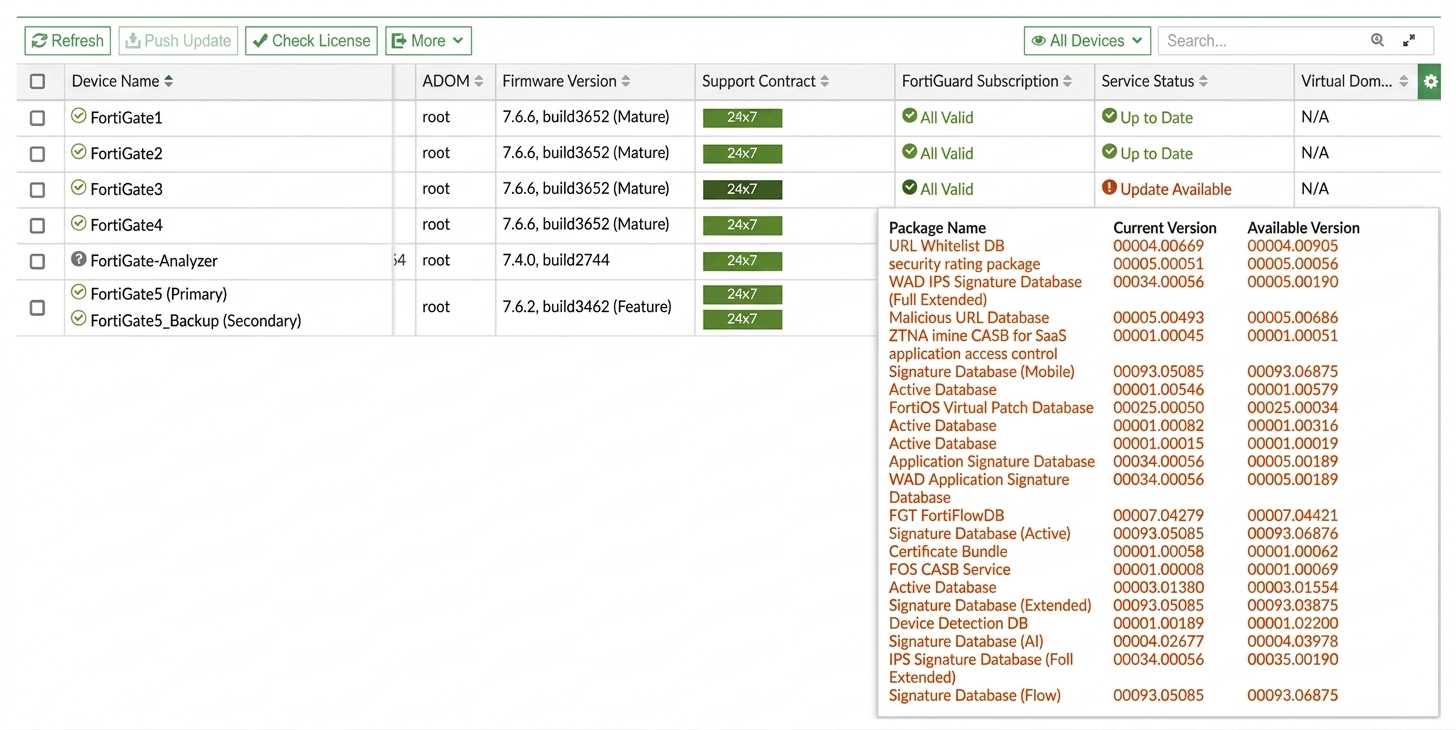Click FortiGate-Analyzer 24x7 contract bar
This screenshot has height=730, width=1456.
coord(742,261)
